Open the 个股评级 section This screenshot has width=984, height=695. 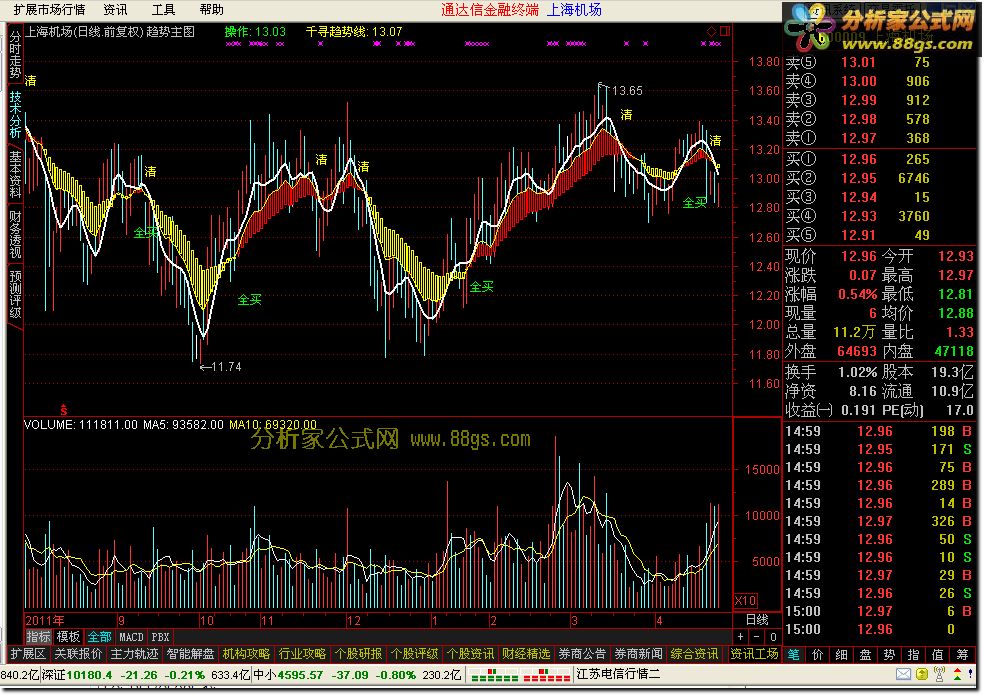(x=414, y=654)
